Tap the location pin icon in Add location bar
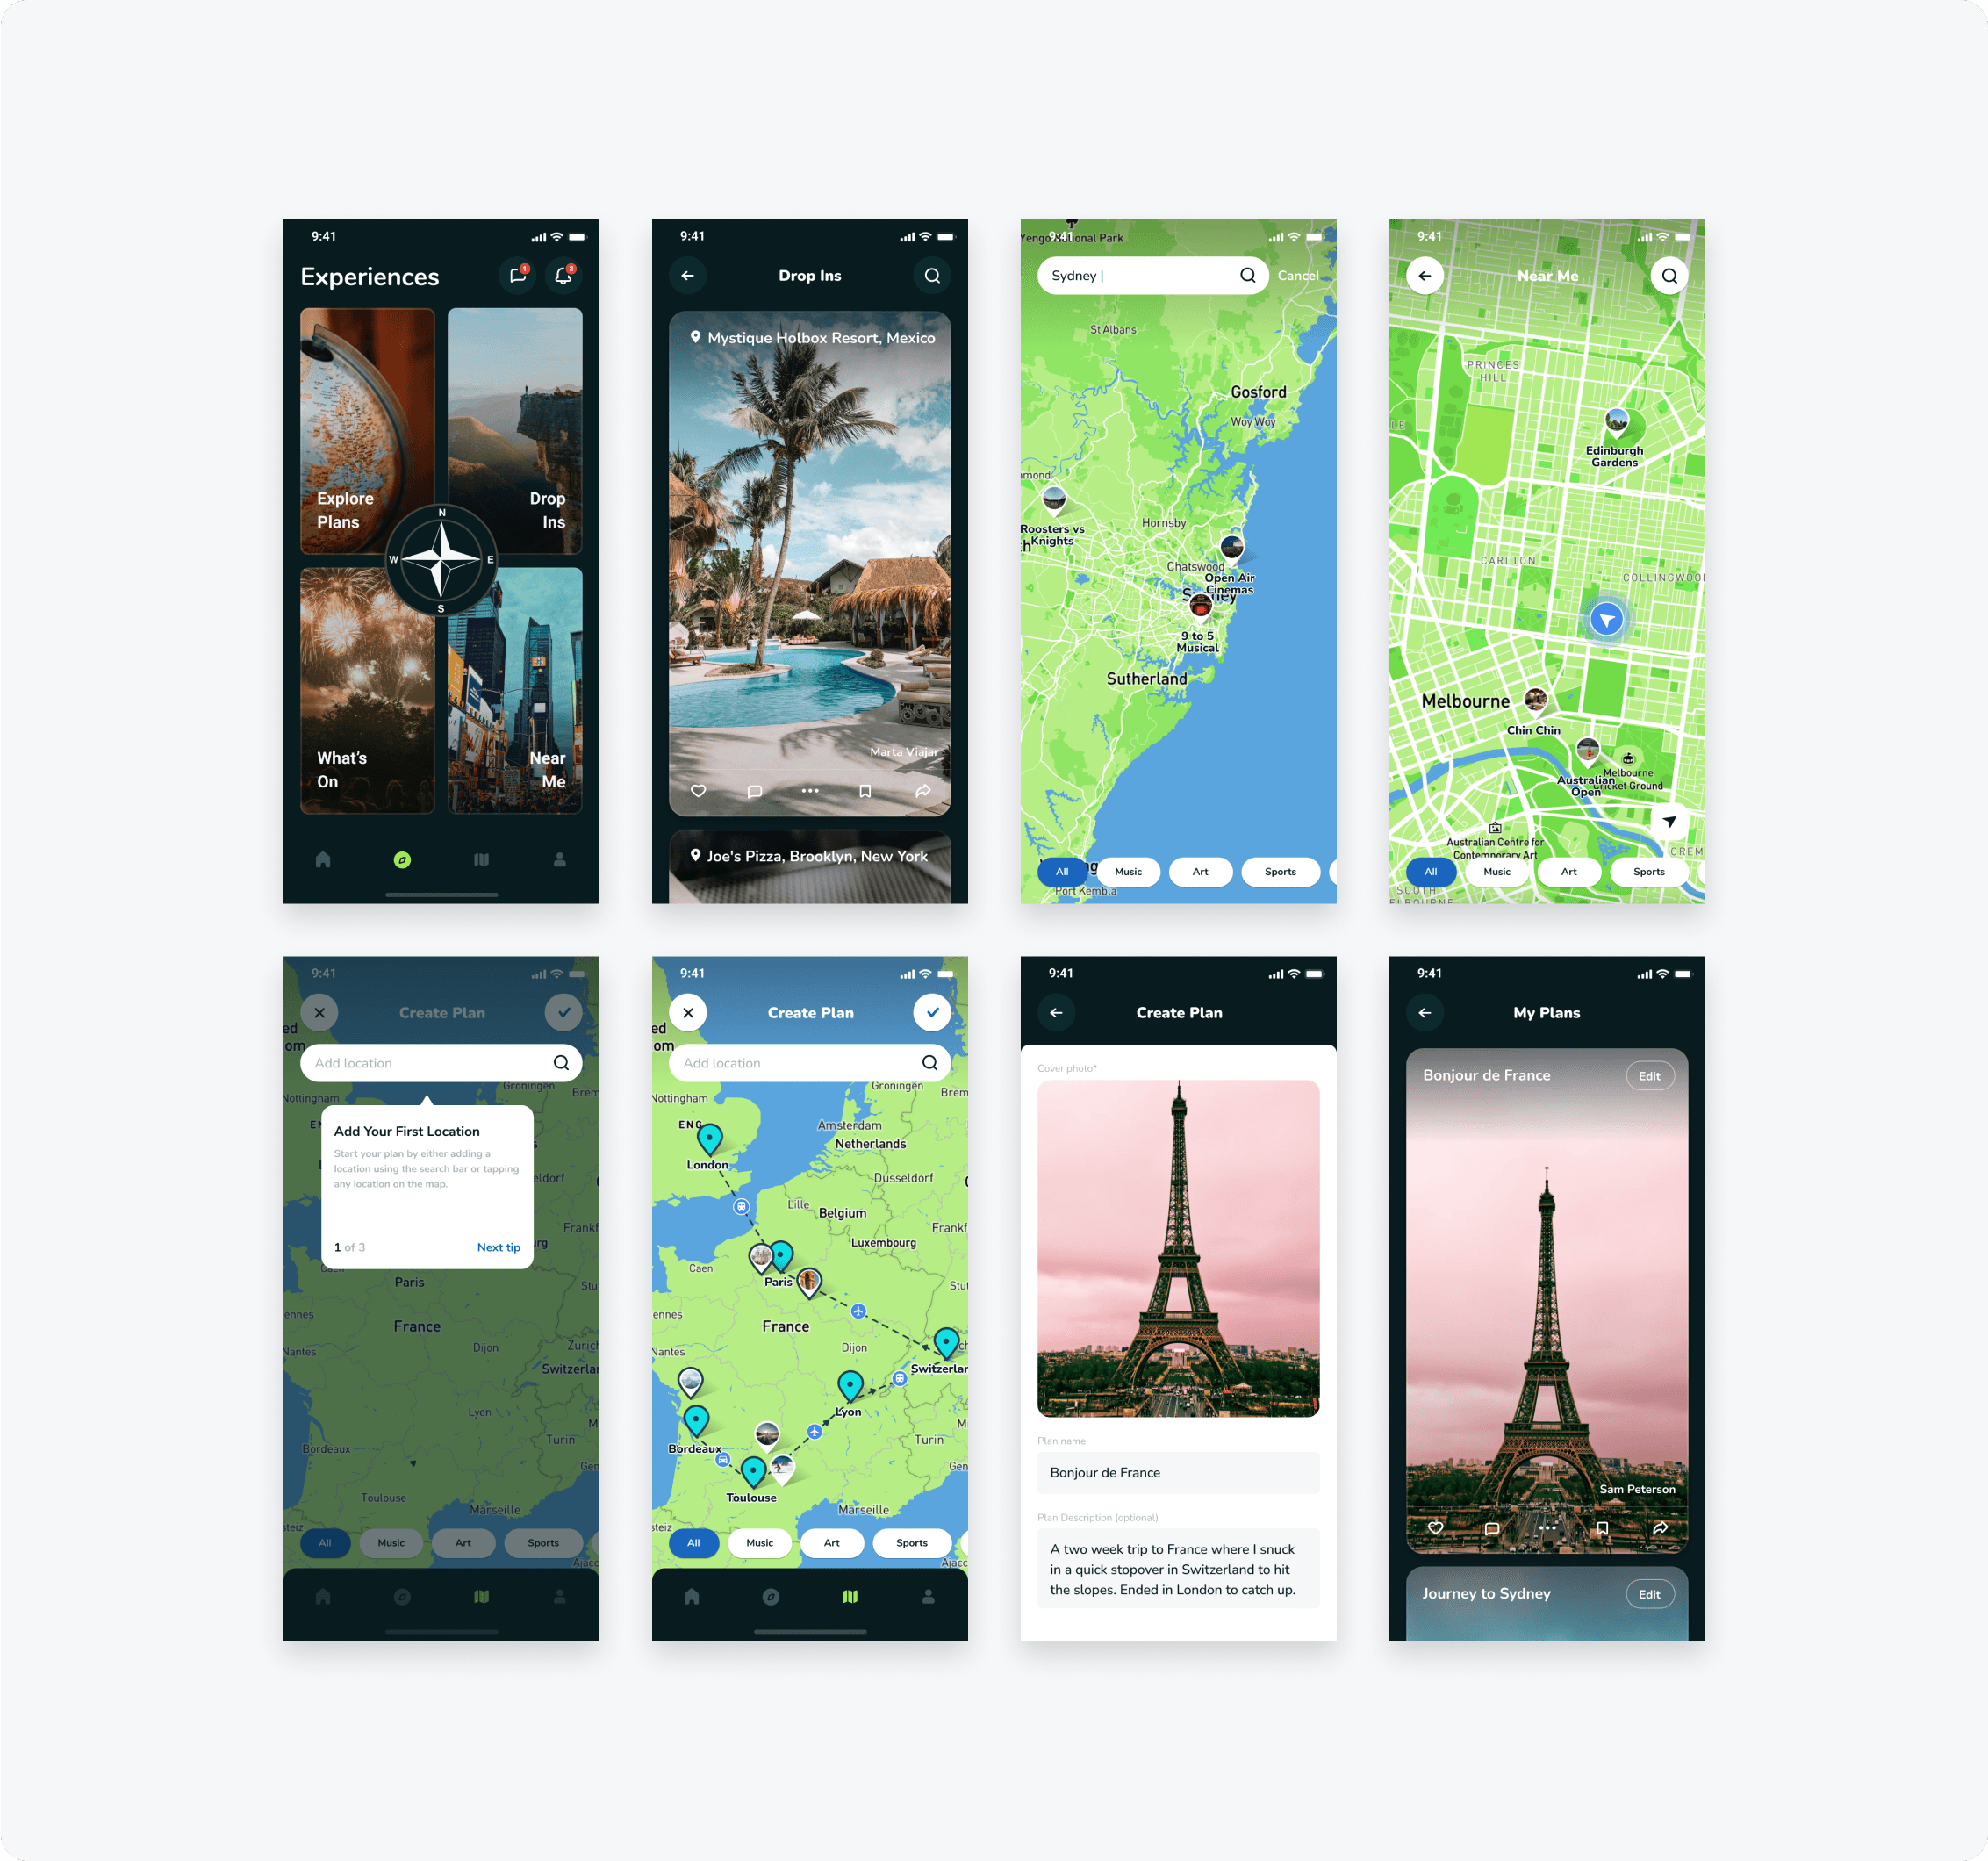Screen dimensions: 1988x1861 pyautogui.click(x=561, y=1061)
